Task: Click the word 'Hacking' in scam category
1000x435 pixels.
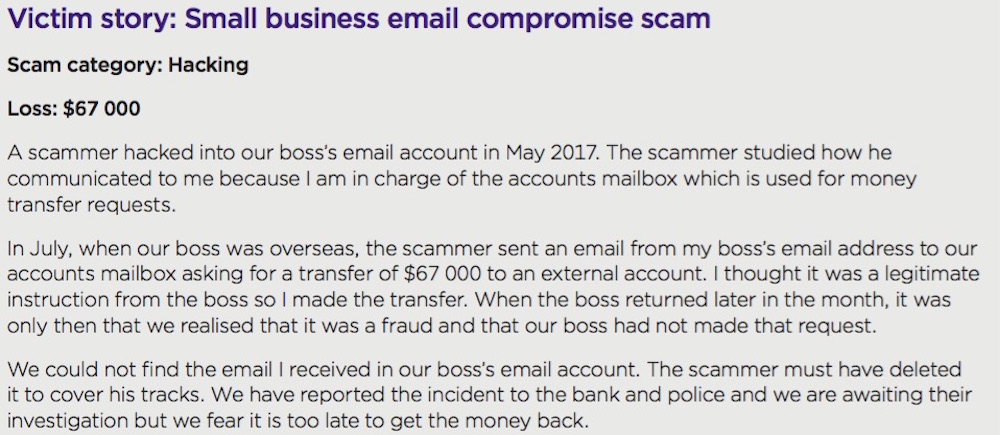Action: pos(209,65)
